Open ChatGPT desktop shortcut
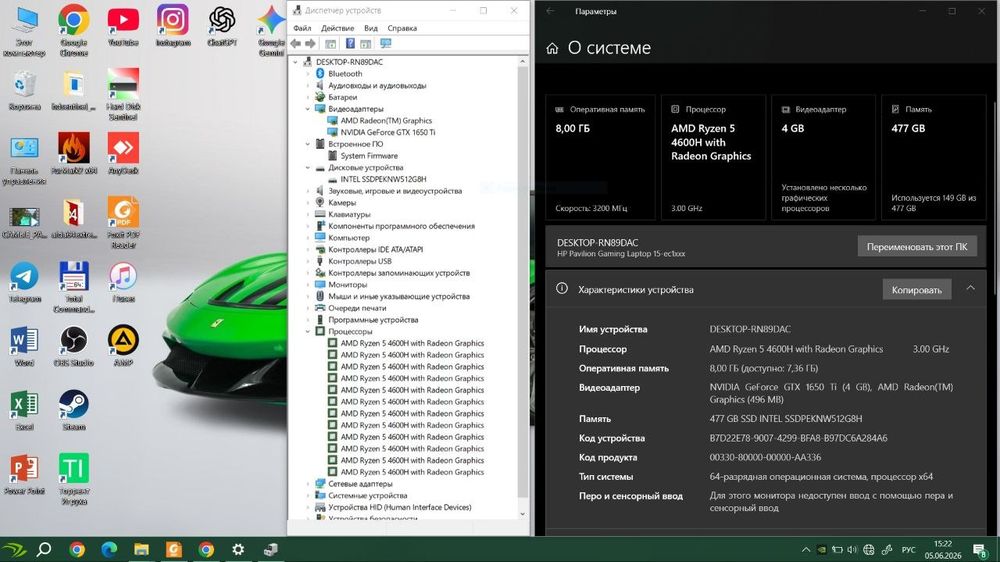 click(222, 26)
